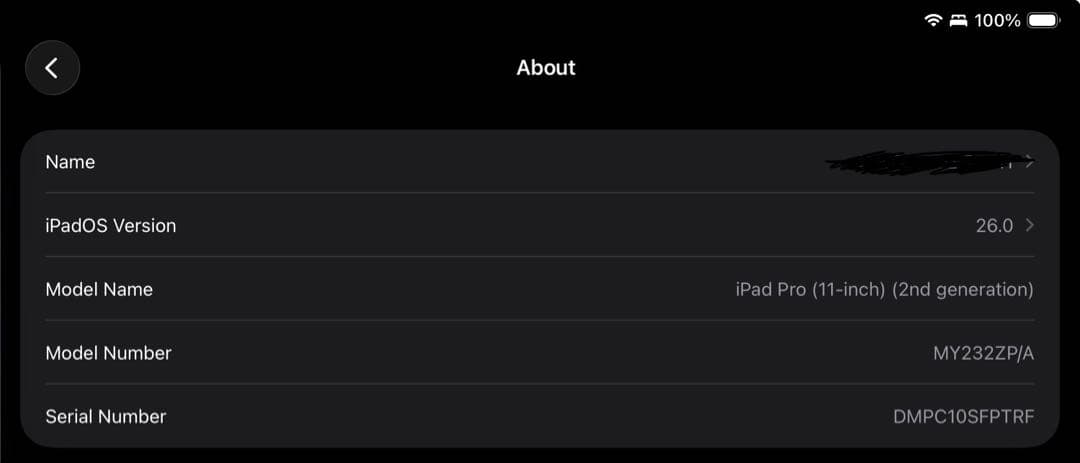Tap the "(2nd generation)" text
This screenshot has width=1080, height=463.
coord(964,290)
